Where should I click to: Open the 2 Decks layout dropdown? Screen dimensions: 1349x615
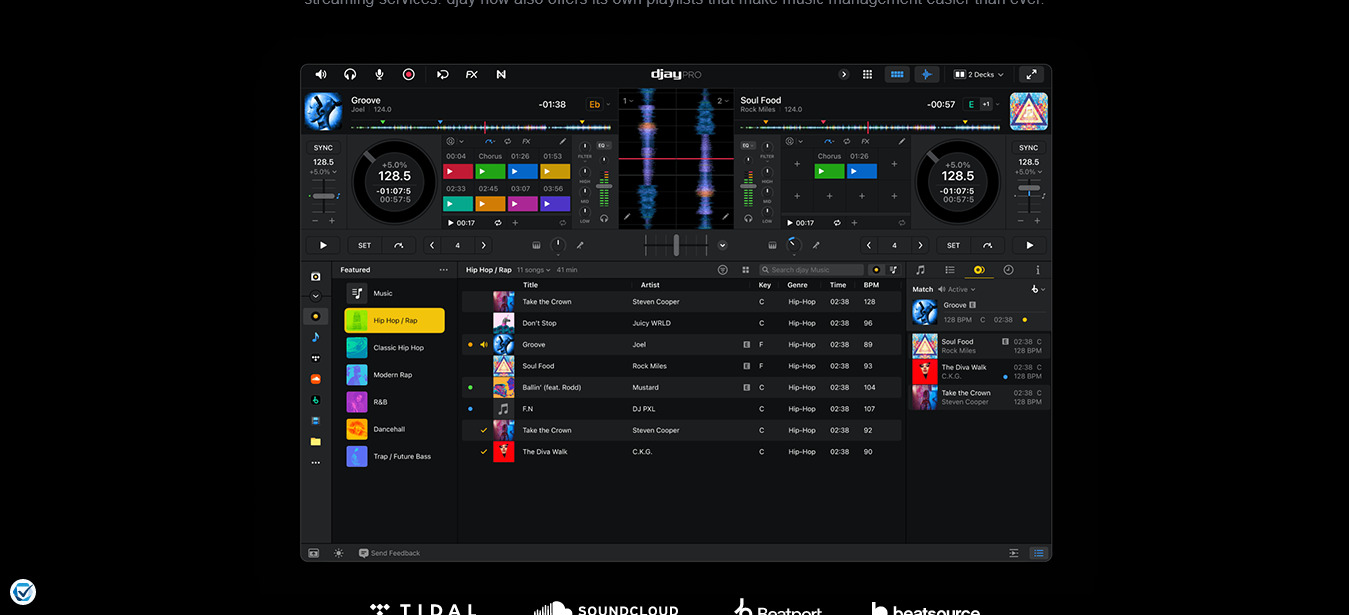(x=979, y=74)
